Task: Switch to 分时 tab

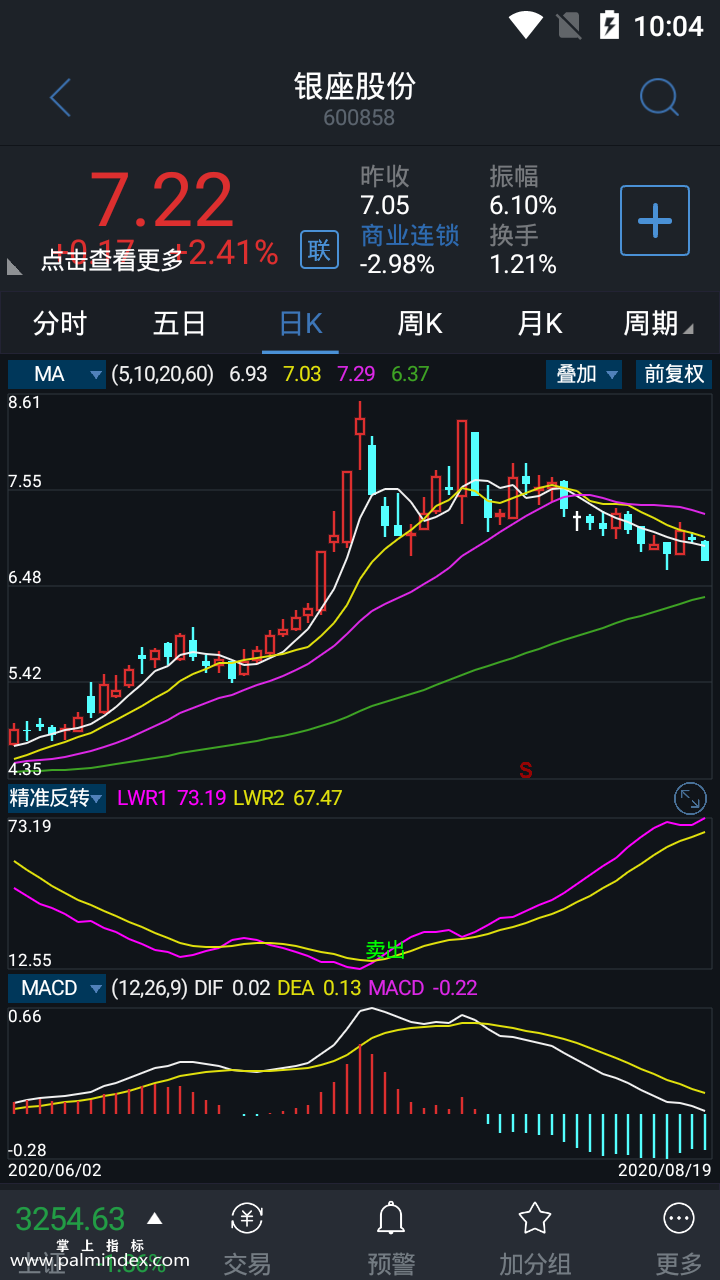Action: point(60,323)
